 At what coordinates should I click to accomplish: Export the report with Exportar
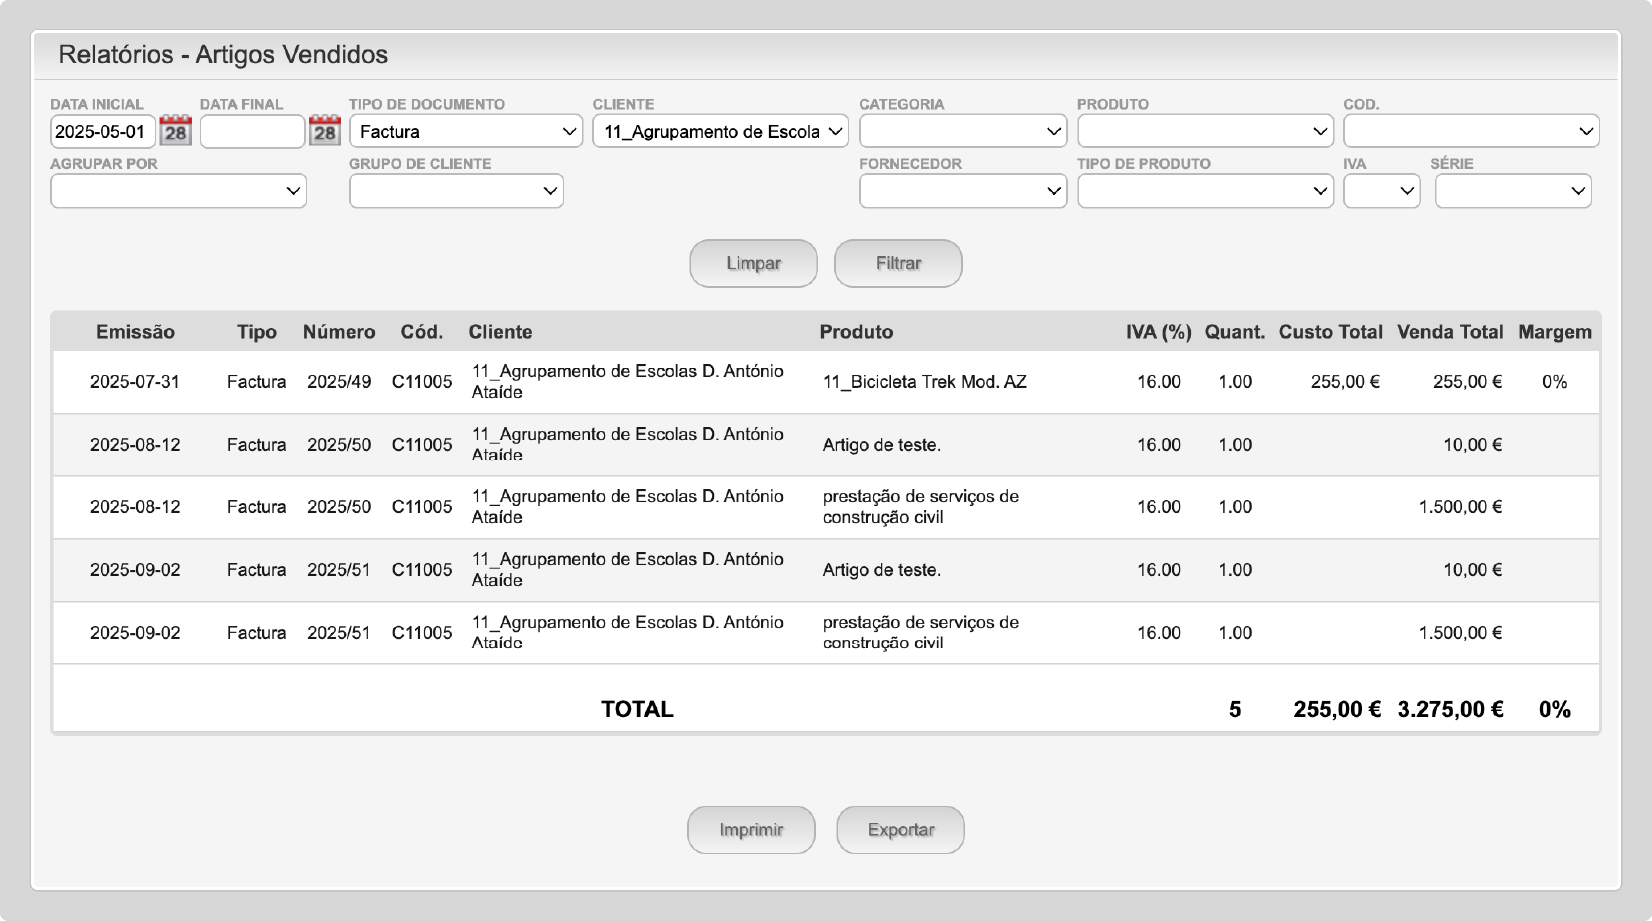[x=900, y=830]
